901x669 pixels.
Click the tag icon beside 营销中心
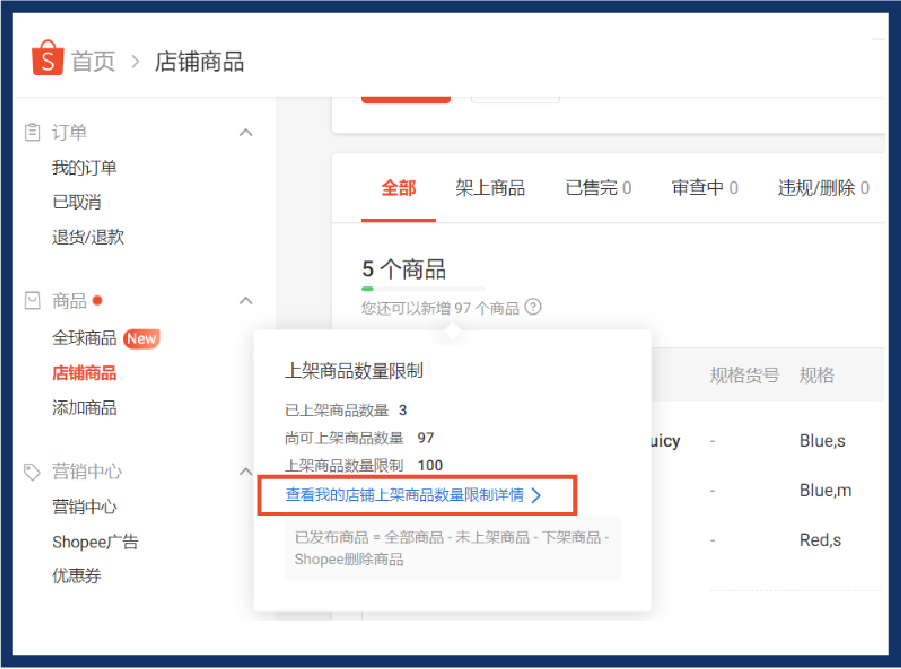click(x=34, y=471)
